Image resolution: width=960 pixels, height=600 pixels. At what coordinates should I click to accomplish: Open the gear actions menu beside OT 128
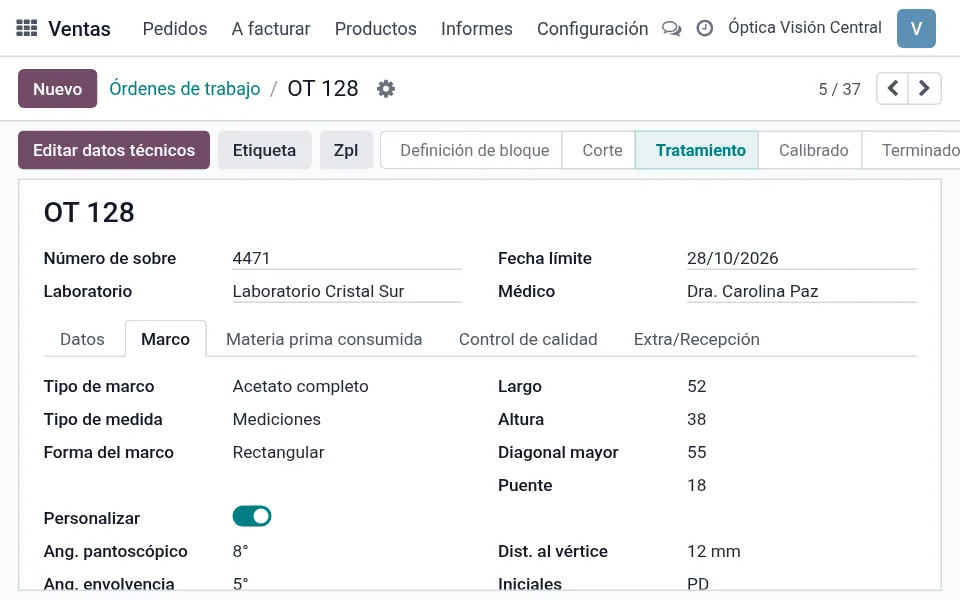[386, 89]
